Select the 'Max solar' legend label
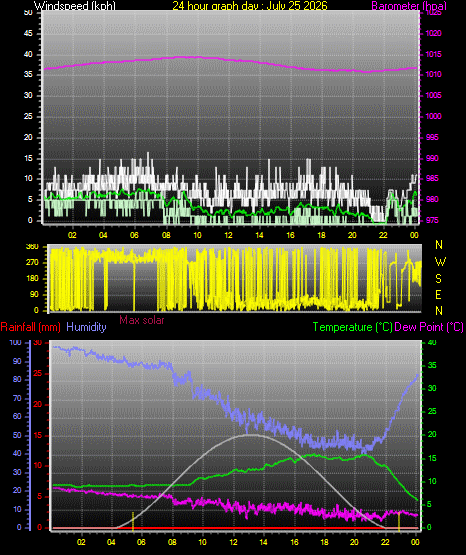Viewport: 466px width, 555px height. [142, 320]
